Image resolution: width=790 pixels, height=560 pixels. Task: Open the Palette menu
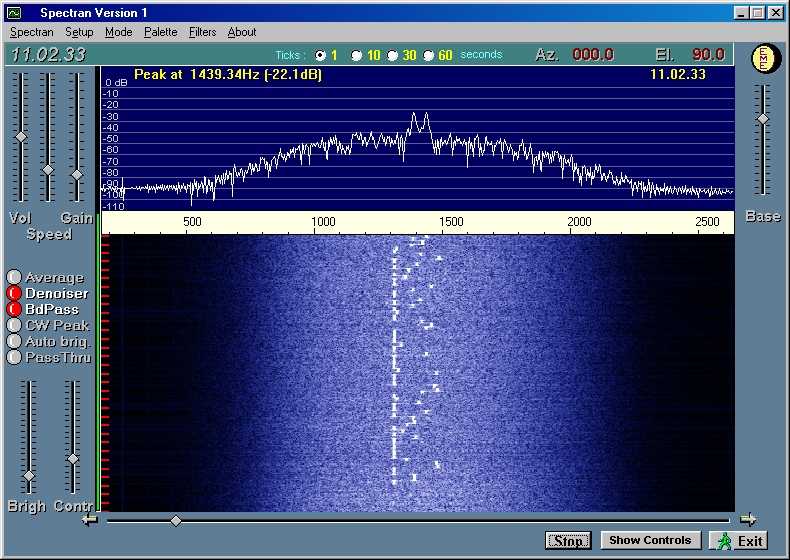point(160,32)
